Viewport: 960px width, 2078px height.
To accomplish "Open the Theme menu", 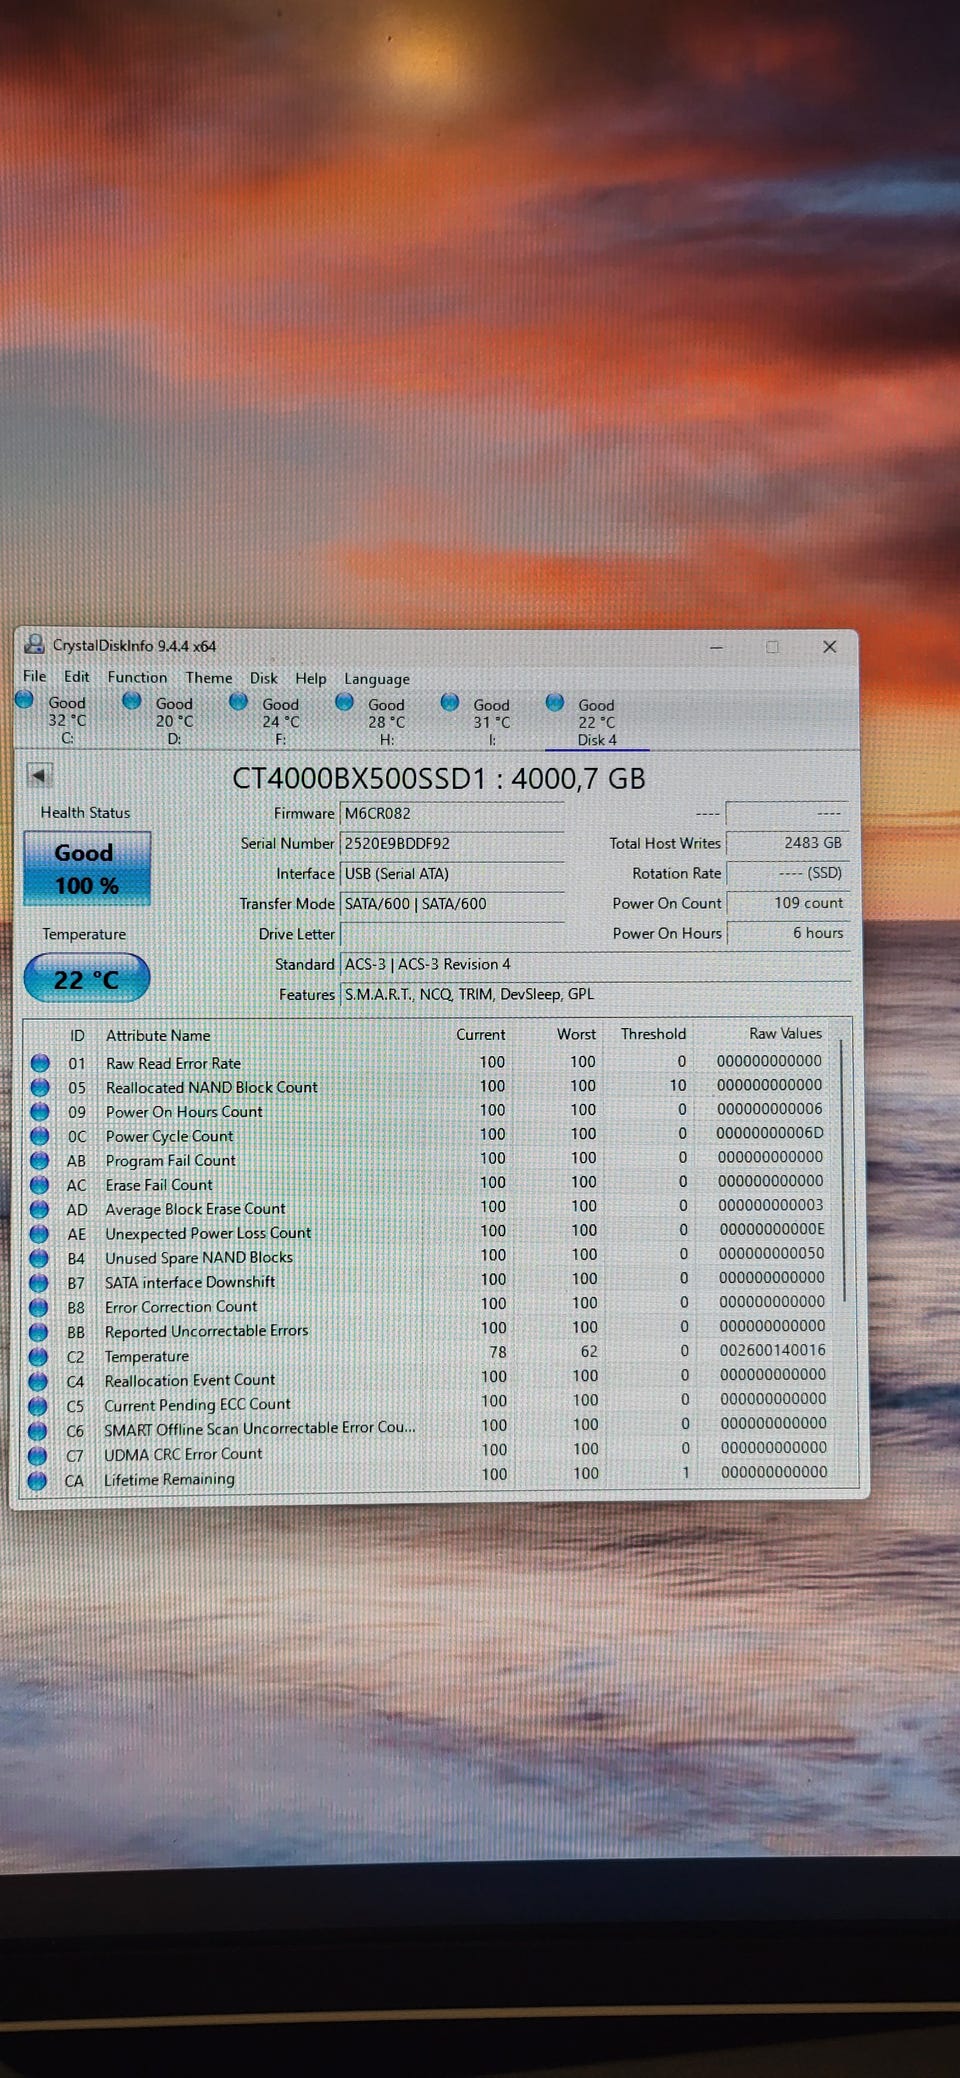I will 209,678.
